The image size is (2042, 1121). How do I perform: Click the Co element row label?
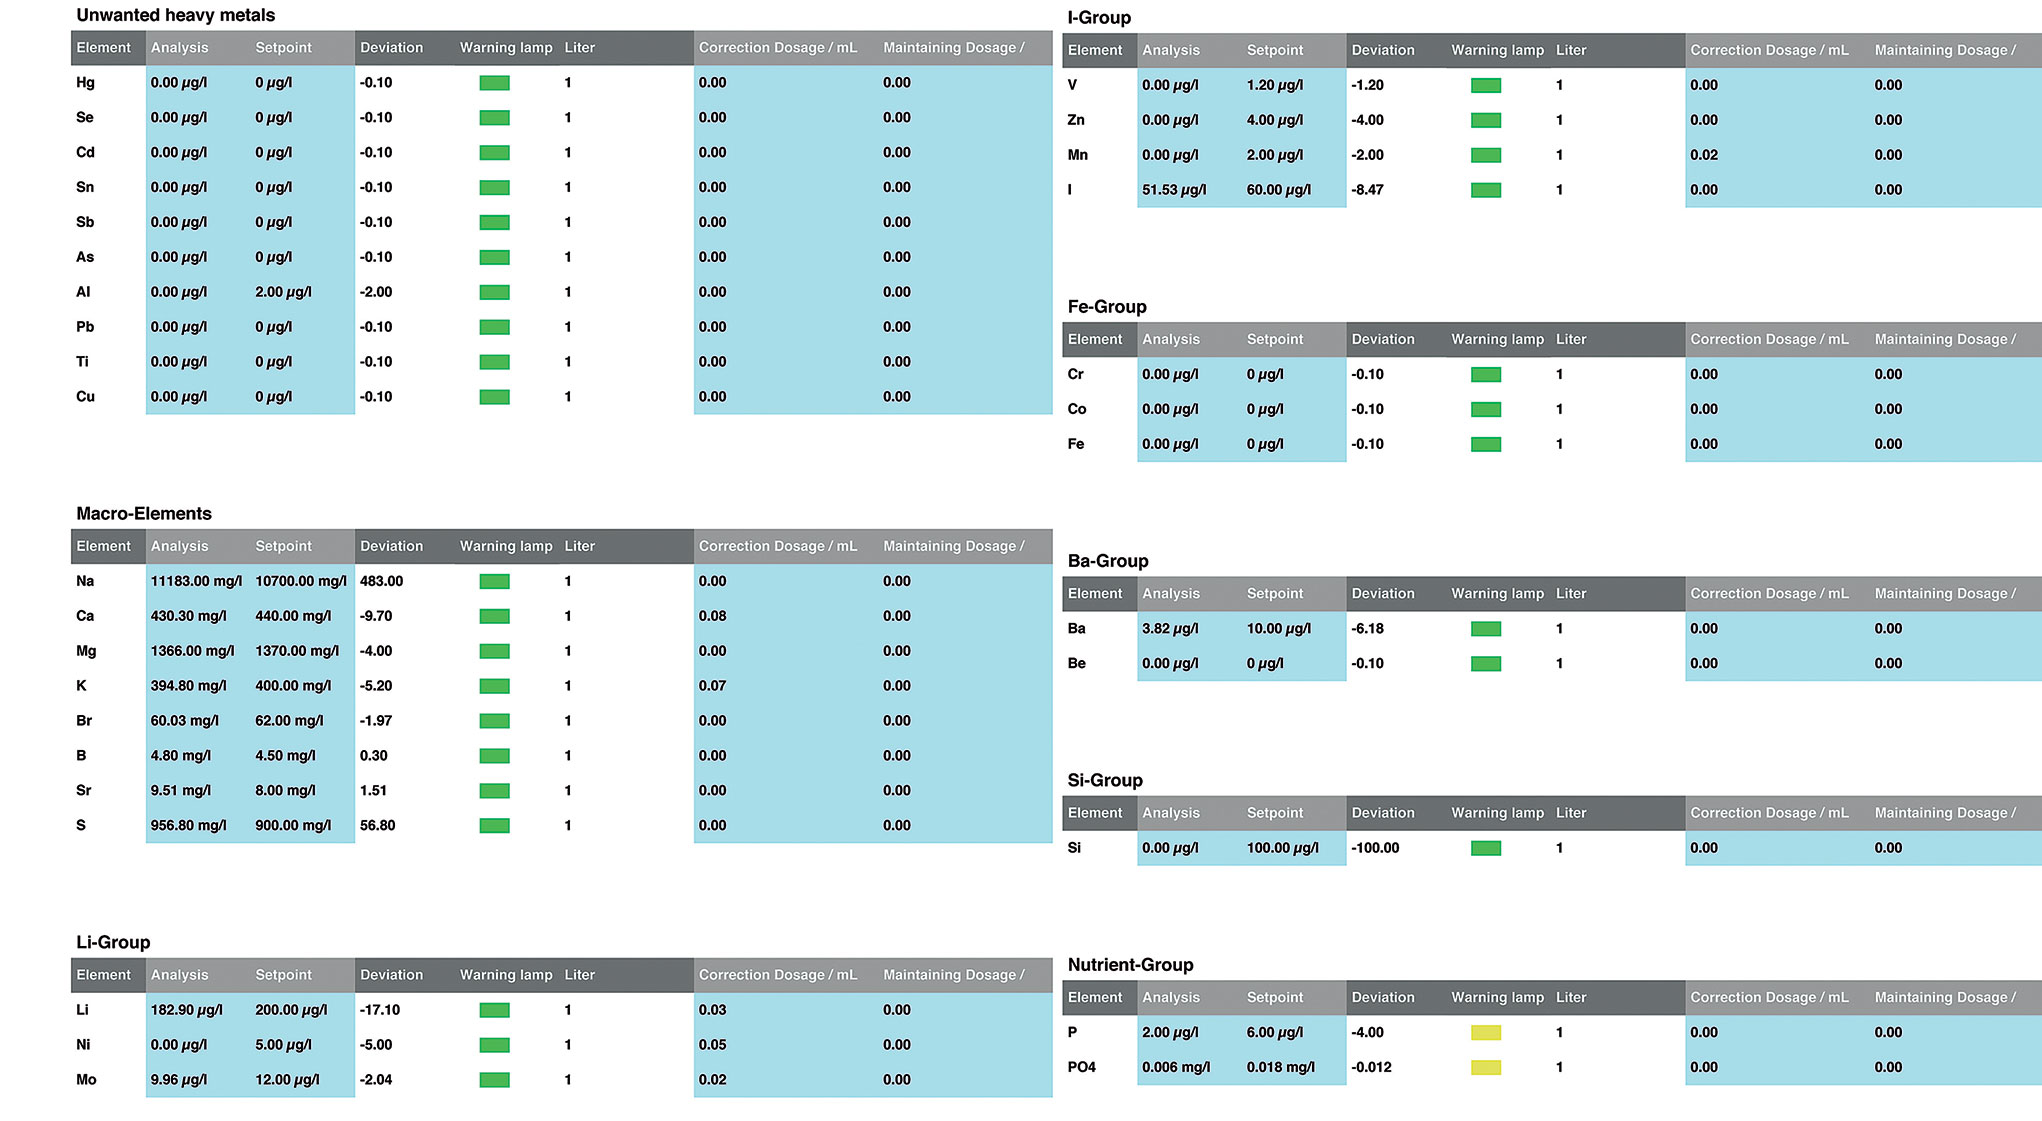pos(1077,409)
